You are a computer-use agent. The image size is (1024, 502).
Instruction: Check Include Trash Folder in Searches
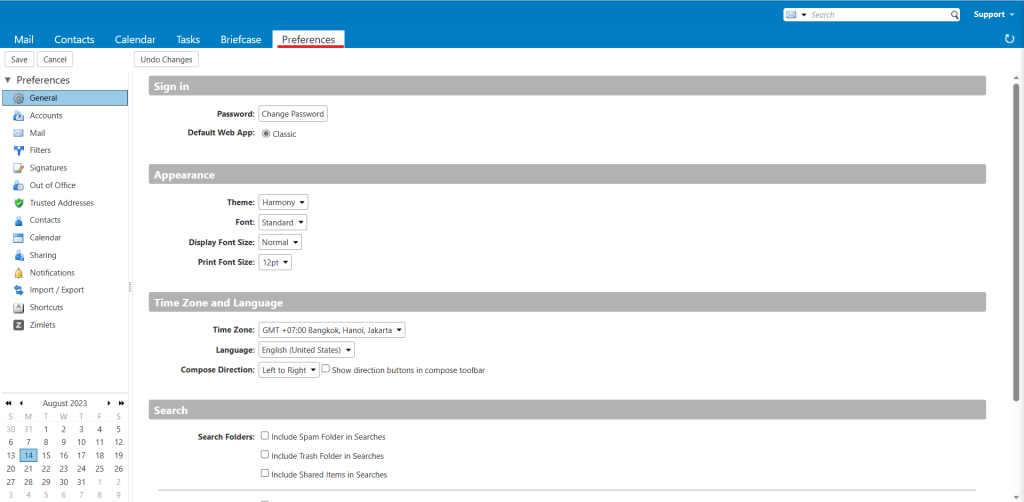click(x=265, y=455)
